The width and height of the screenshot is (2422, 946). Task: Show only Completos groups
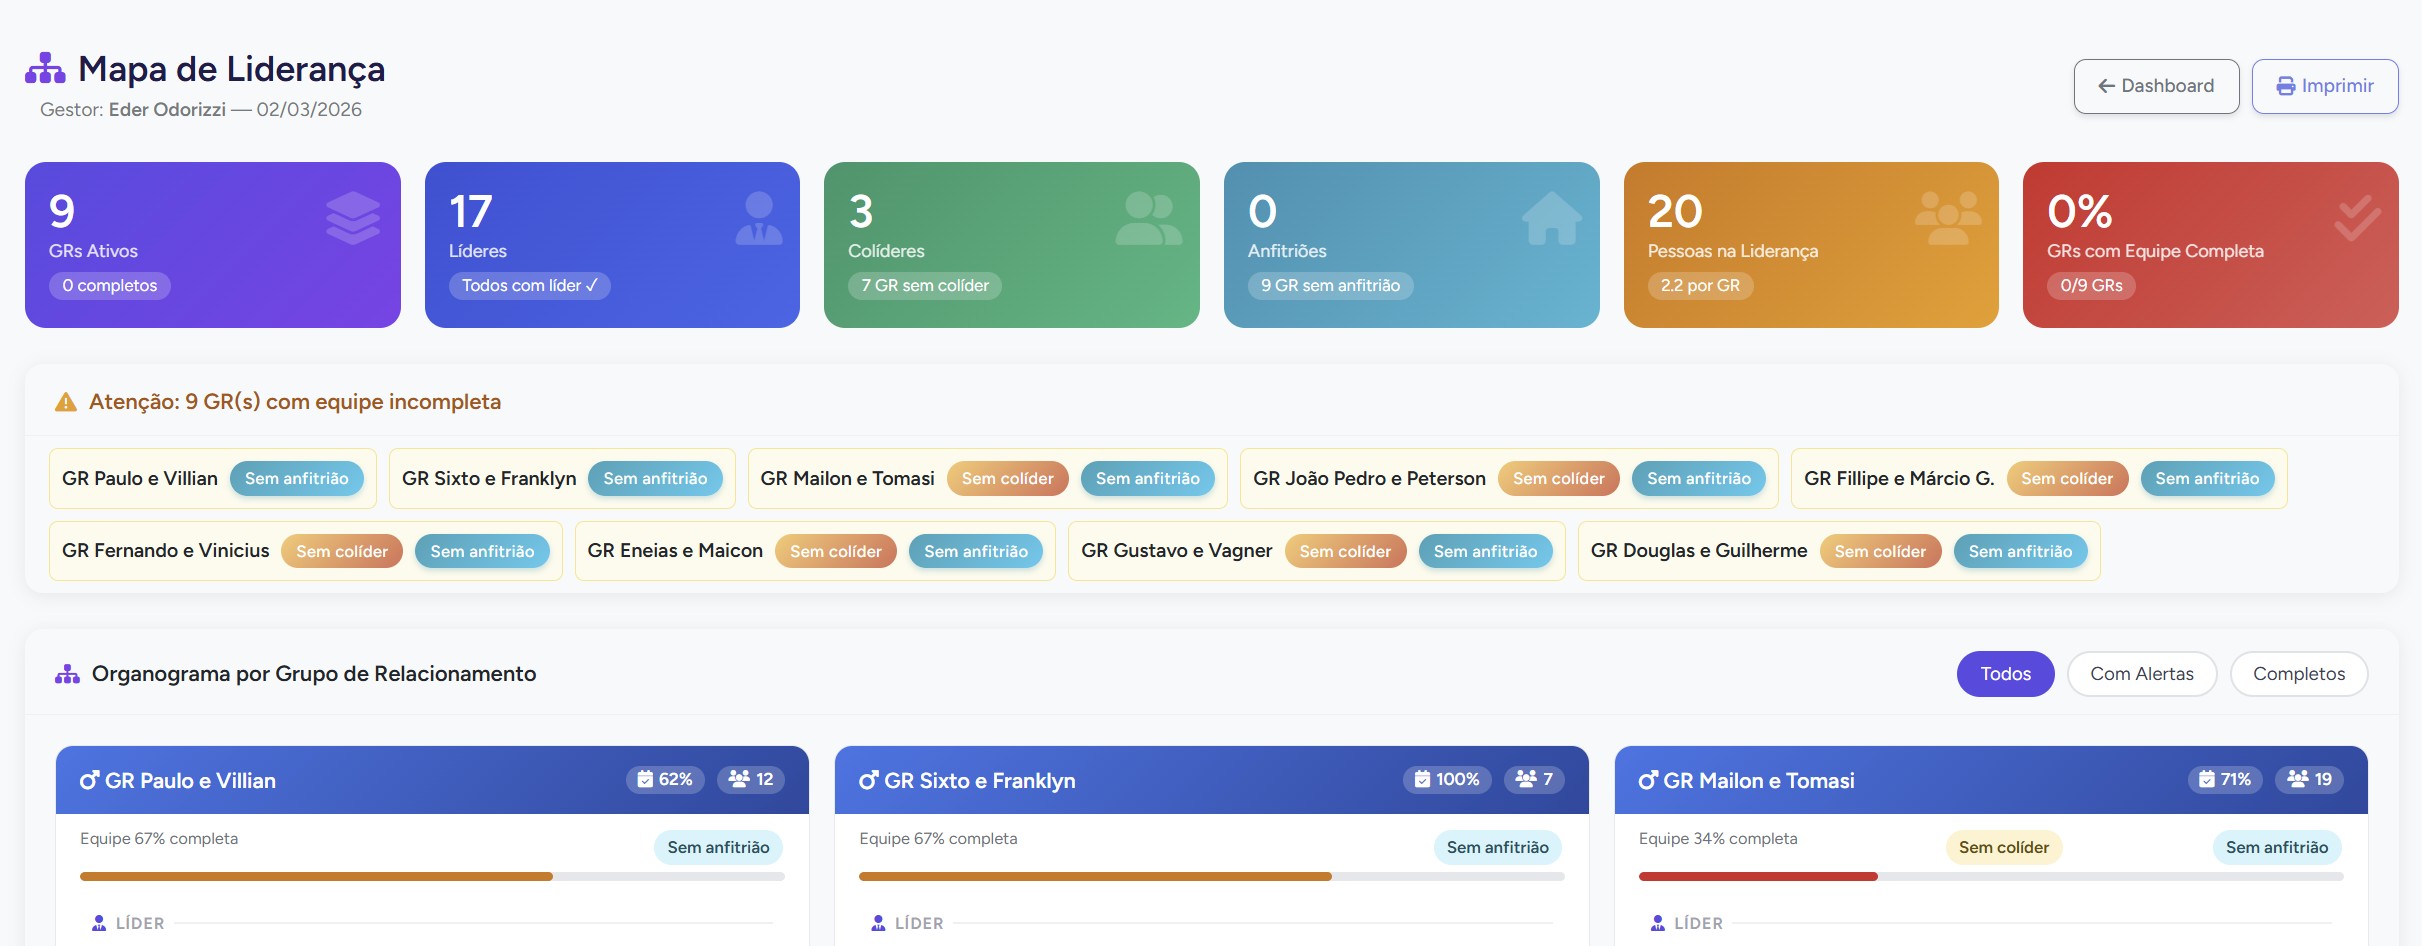[x=2298, y=674]
